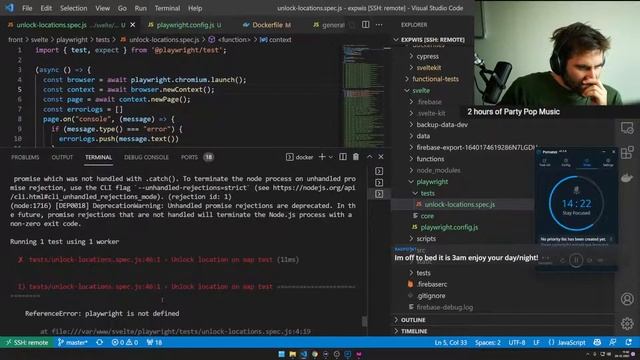Close the unlock-locations.spec.js editor tab
This screenshot has width=640, height=360.
coord(133,25)
